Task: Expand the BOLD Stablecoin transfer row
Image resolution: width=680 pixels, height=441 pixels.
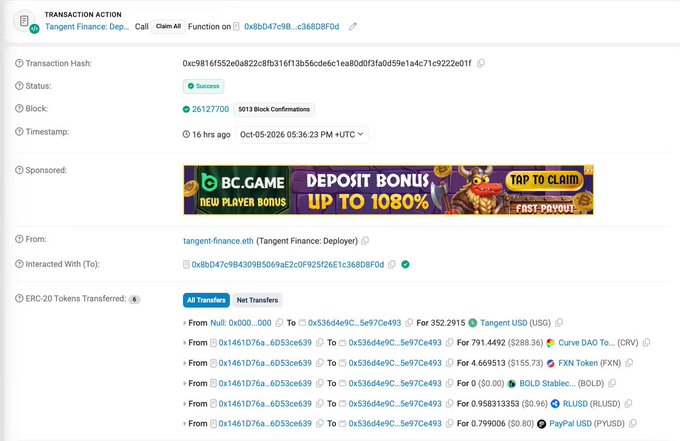Action: pyautogui.click(x=185, y=383)
